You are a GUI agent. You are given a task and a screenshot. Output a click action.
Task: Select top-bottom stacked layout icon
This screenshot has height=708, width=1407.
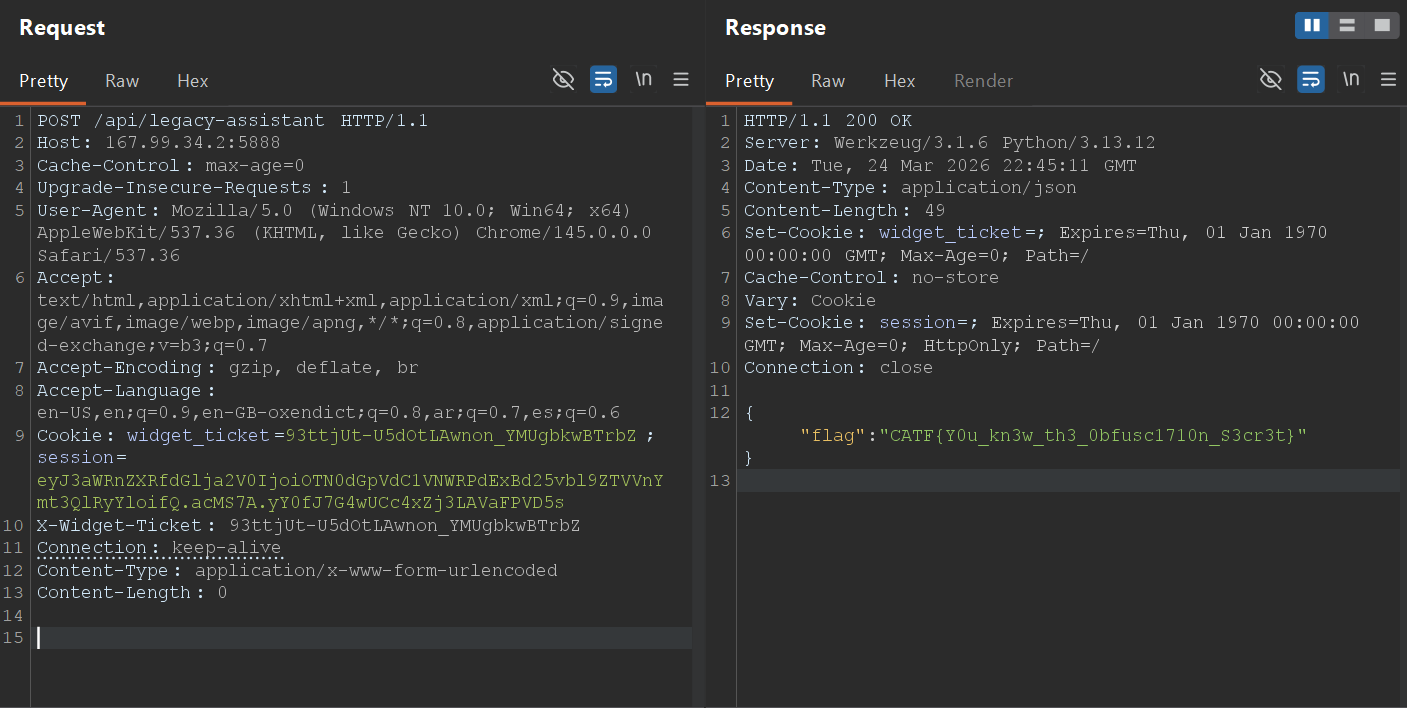click(x=1347, y=25)
